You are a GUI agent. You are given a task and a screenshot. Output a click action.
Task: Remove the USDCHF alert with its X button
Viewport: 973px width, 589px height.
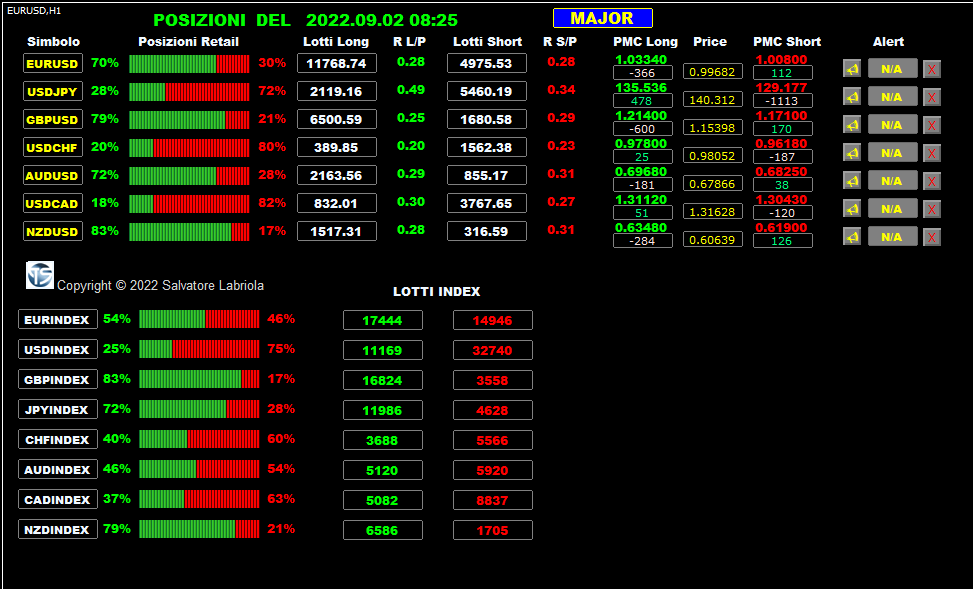931,153
